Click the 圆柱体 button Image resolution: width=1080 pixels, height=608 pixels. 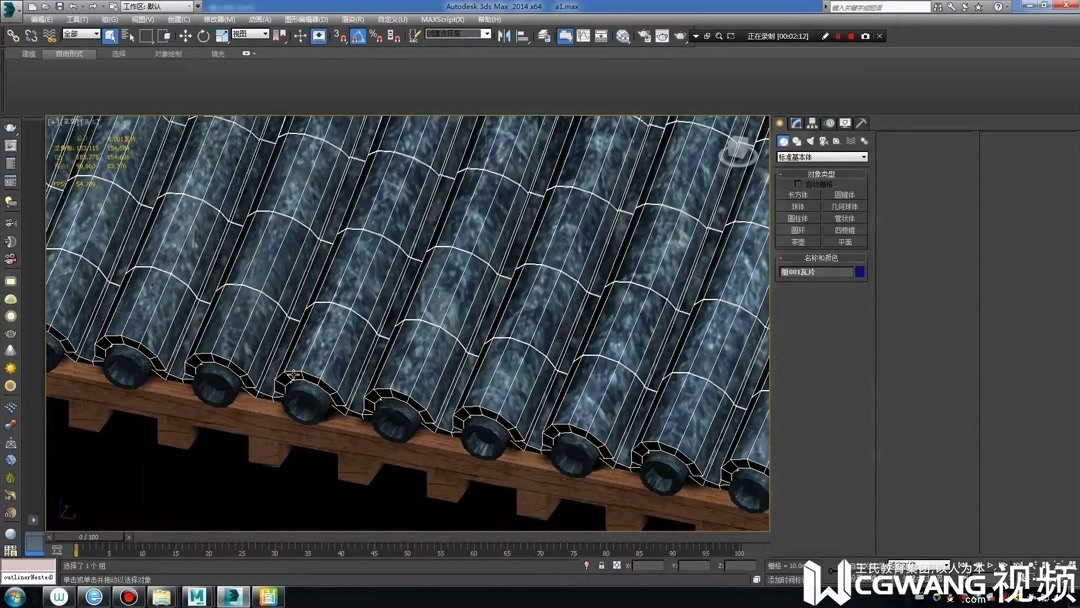(x=798, y=219)
